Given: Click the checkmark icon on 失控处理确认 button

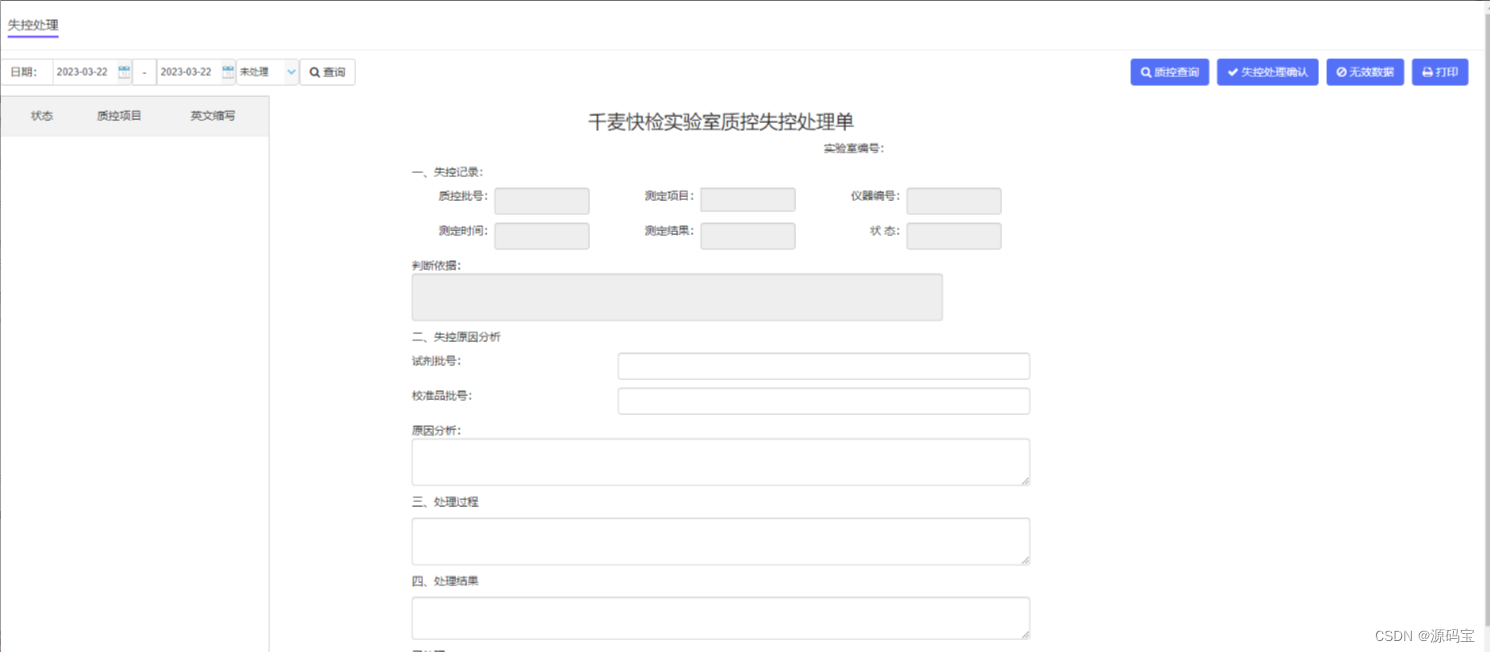Looking at the screenshot, I should pyautogui.click(x=1232, y=72).
